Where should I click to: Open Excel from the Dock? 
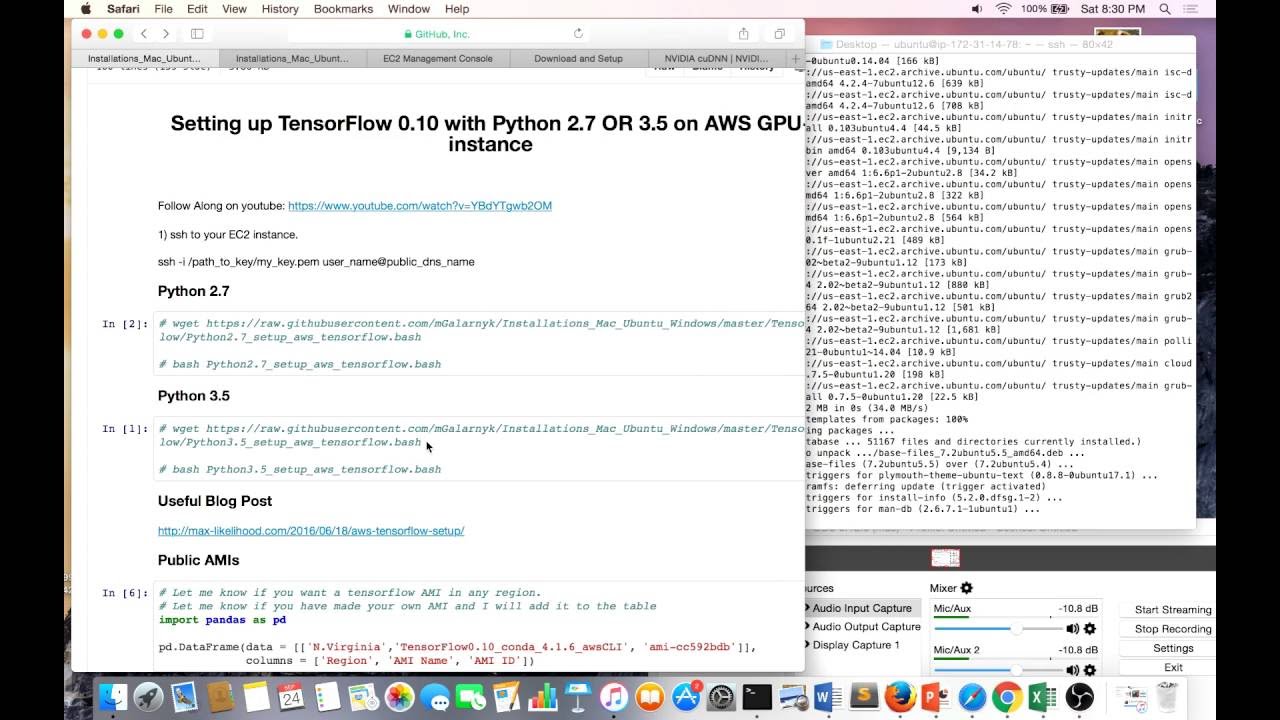(1043, 697)
